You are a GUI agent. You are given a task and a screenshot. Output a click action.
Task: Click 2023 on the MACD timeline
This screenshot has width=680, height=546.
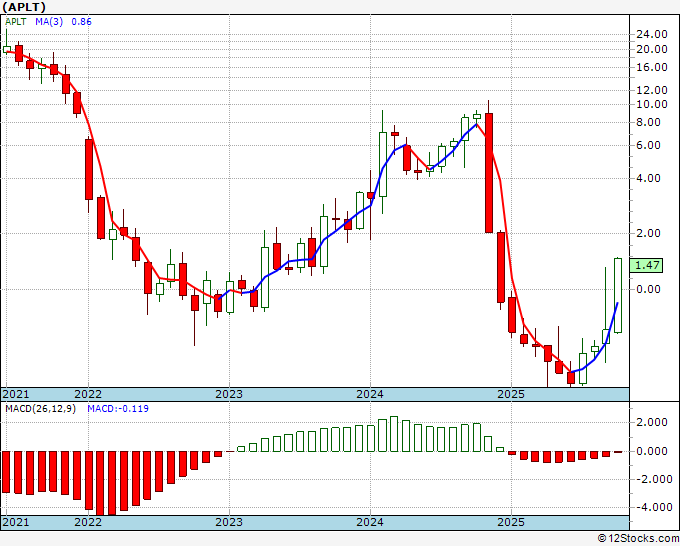click(229, 522)
